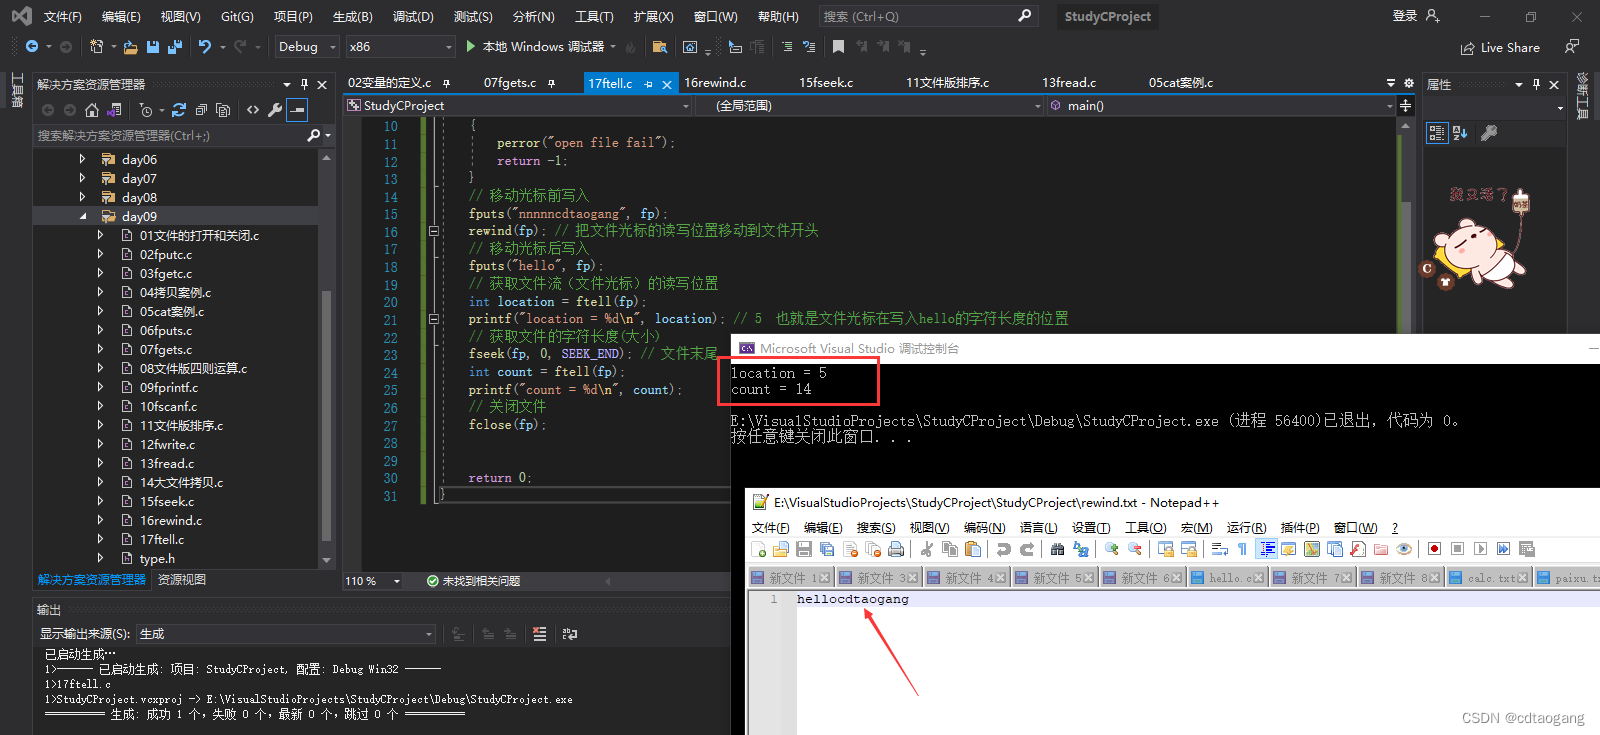Toggle Preview Selected Items in Solution Explorer
The height and width of the screenshot is (735, 1600).
[297, 110]
